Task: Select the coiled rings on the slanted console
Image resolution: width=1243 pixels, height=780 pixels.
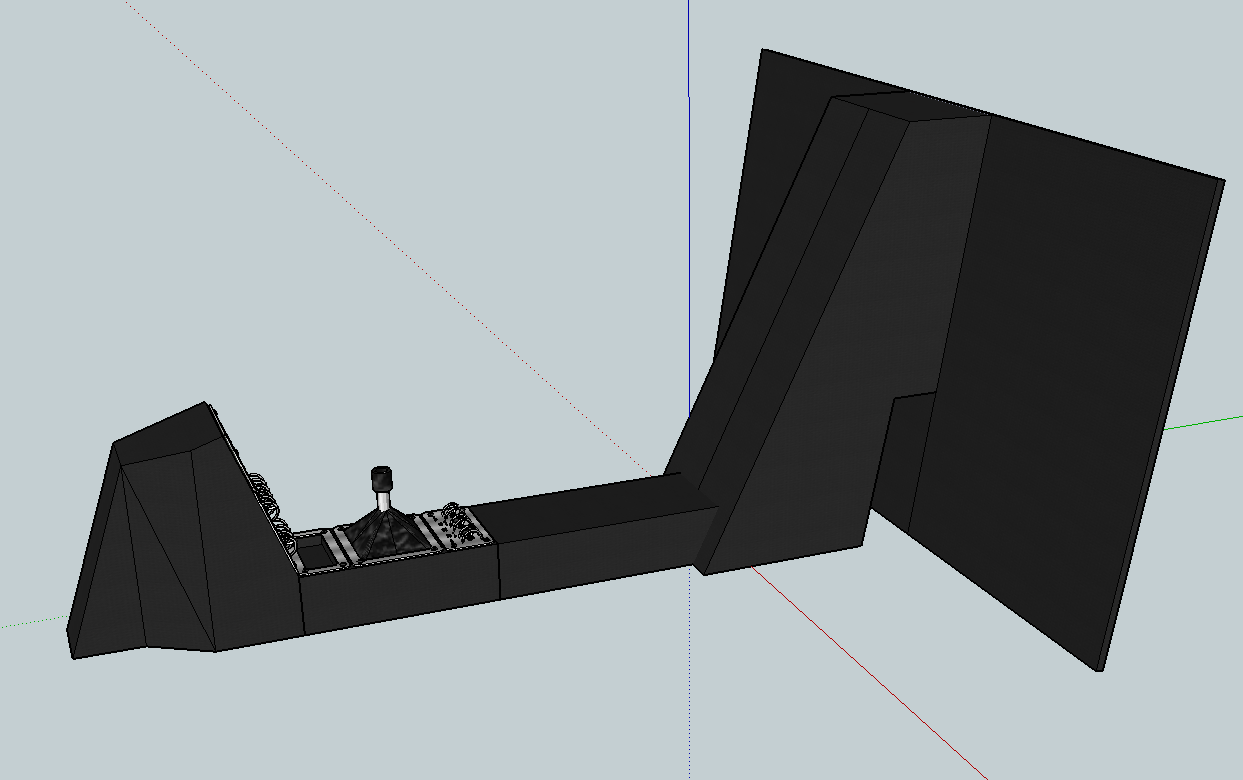Action: click(x=264, y=493)
